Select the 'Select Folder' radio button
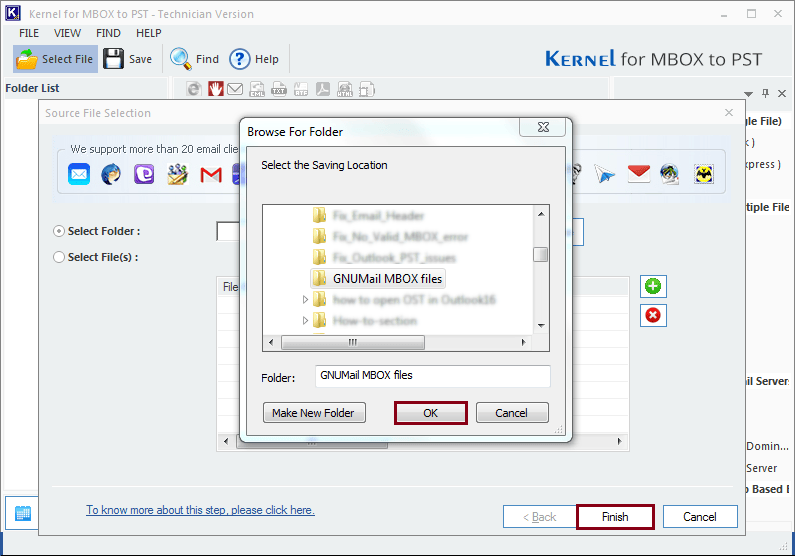The image size is (795, 556). pyautogui.click(x=59, y=231)
